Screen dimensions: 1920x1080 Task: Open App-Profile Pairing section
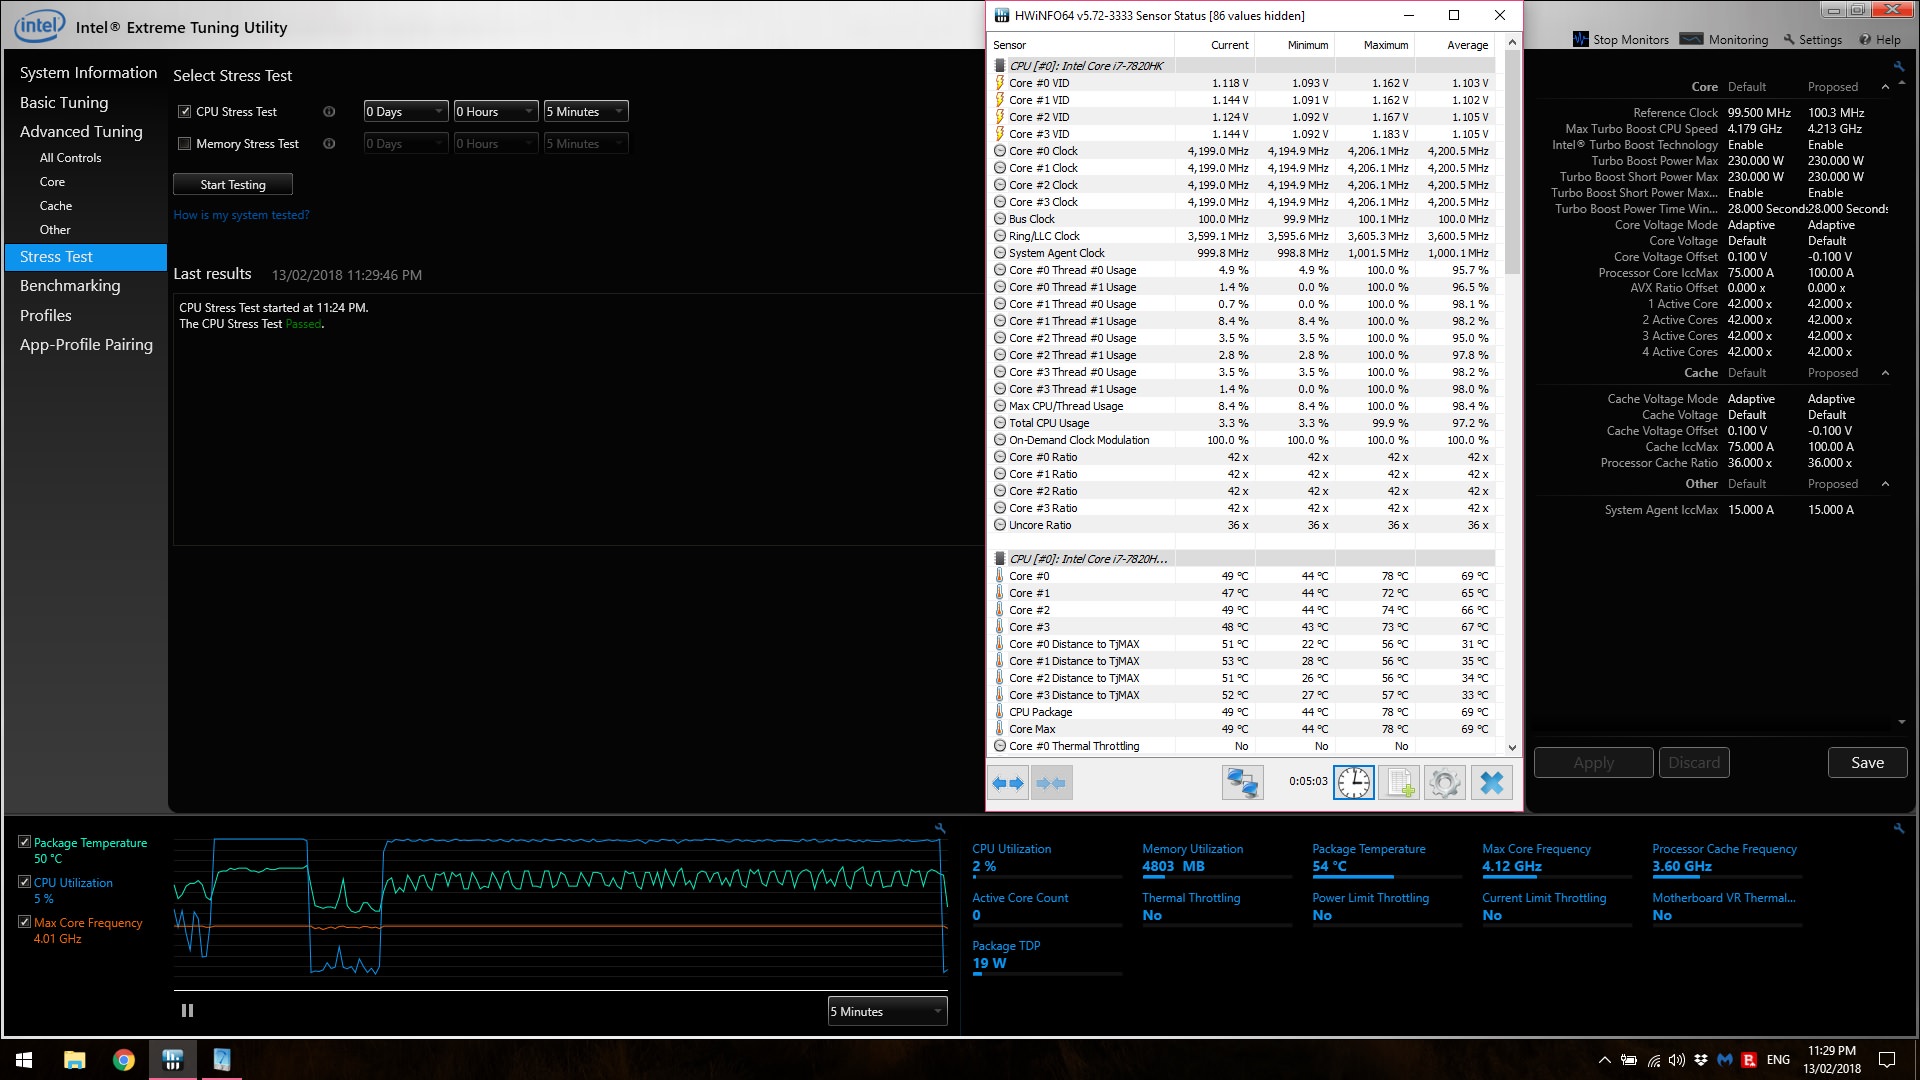tap(86, 345)
